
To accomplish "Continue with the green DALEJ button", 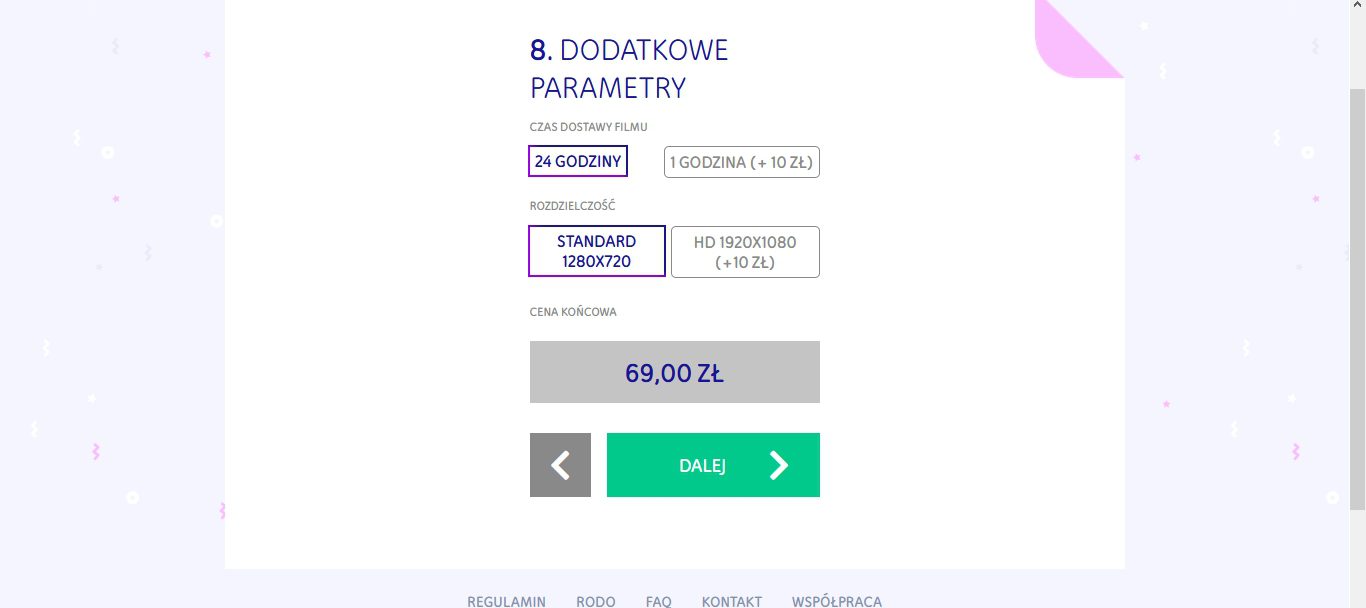I will point(713,465).
